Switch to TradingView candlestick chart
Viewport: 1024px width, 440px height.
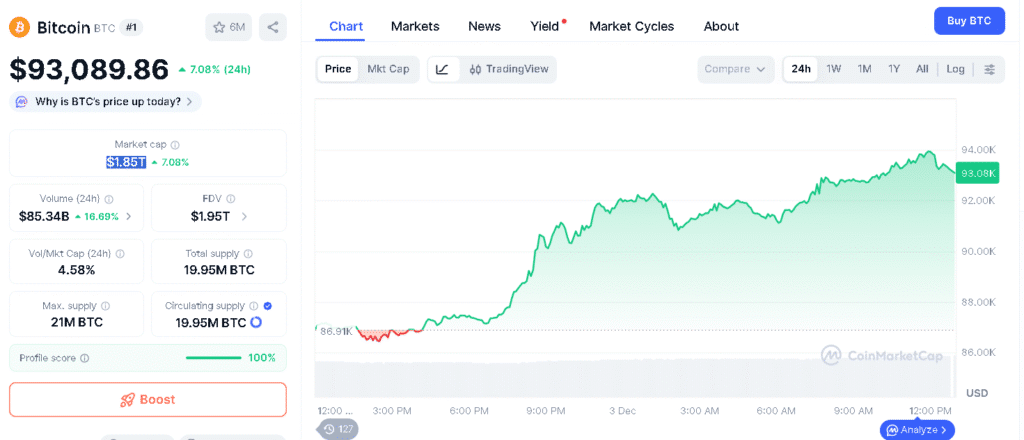[x=509, y=69]
